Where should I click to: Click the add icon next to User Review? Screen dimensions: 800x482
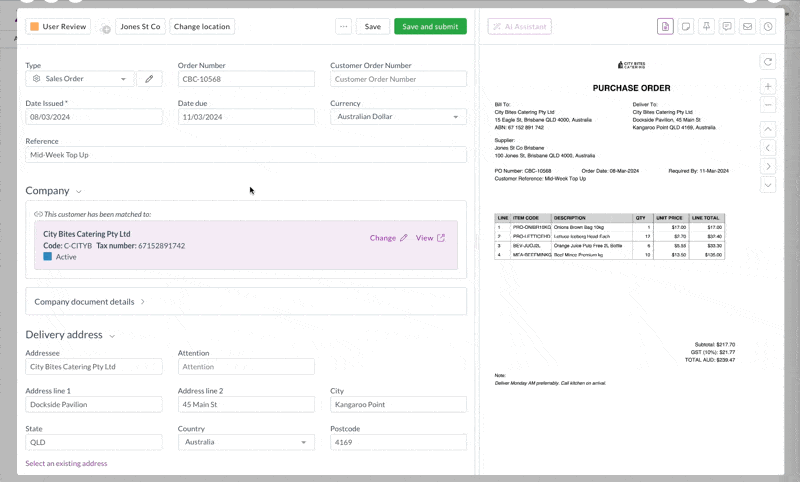tap(105, 29)
